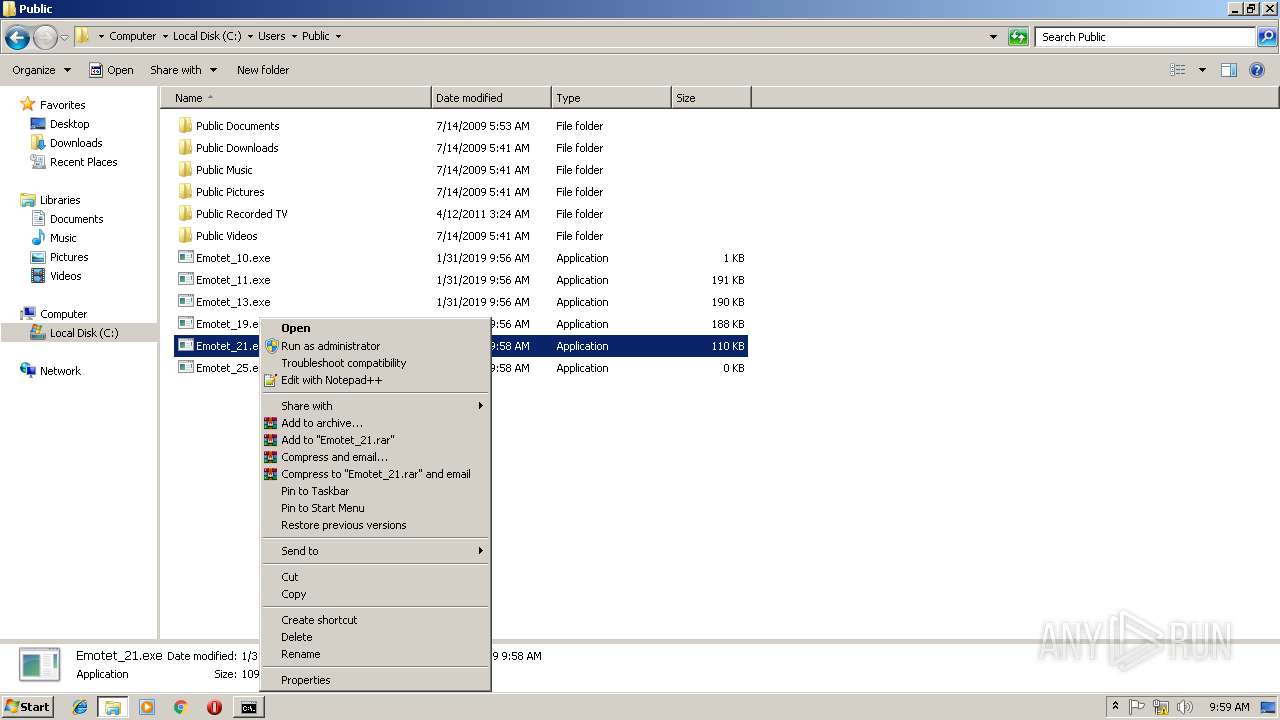Select the Emotet_13.exe file name
Screen dimensions: 1280x720
(x=233, y=302)
